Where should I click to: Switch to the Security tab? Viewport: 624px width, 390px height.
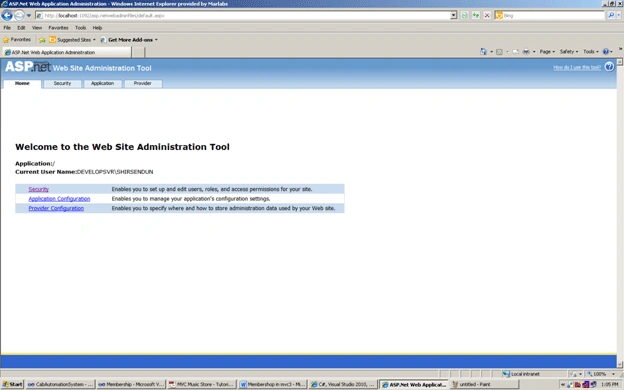click(x=62, y=84)
